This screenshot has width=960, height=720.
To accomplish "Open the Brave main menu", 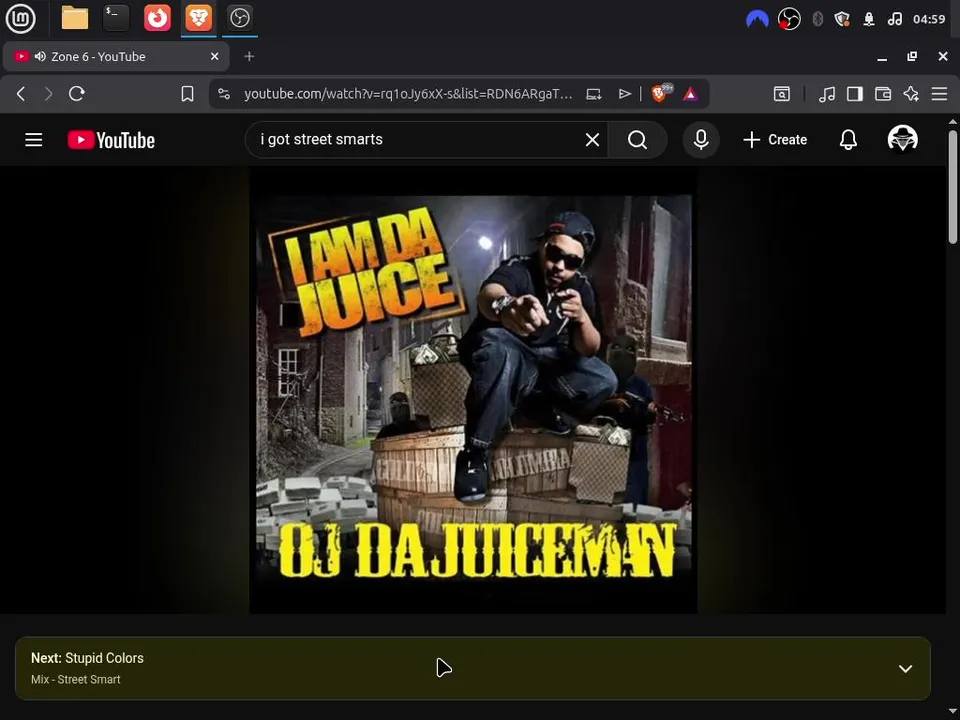I will pos(939,94).
